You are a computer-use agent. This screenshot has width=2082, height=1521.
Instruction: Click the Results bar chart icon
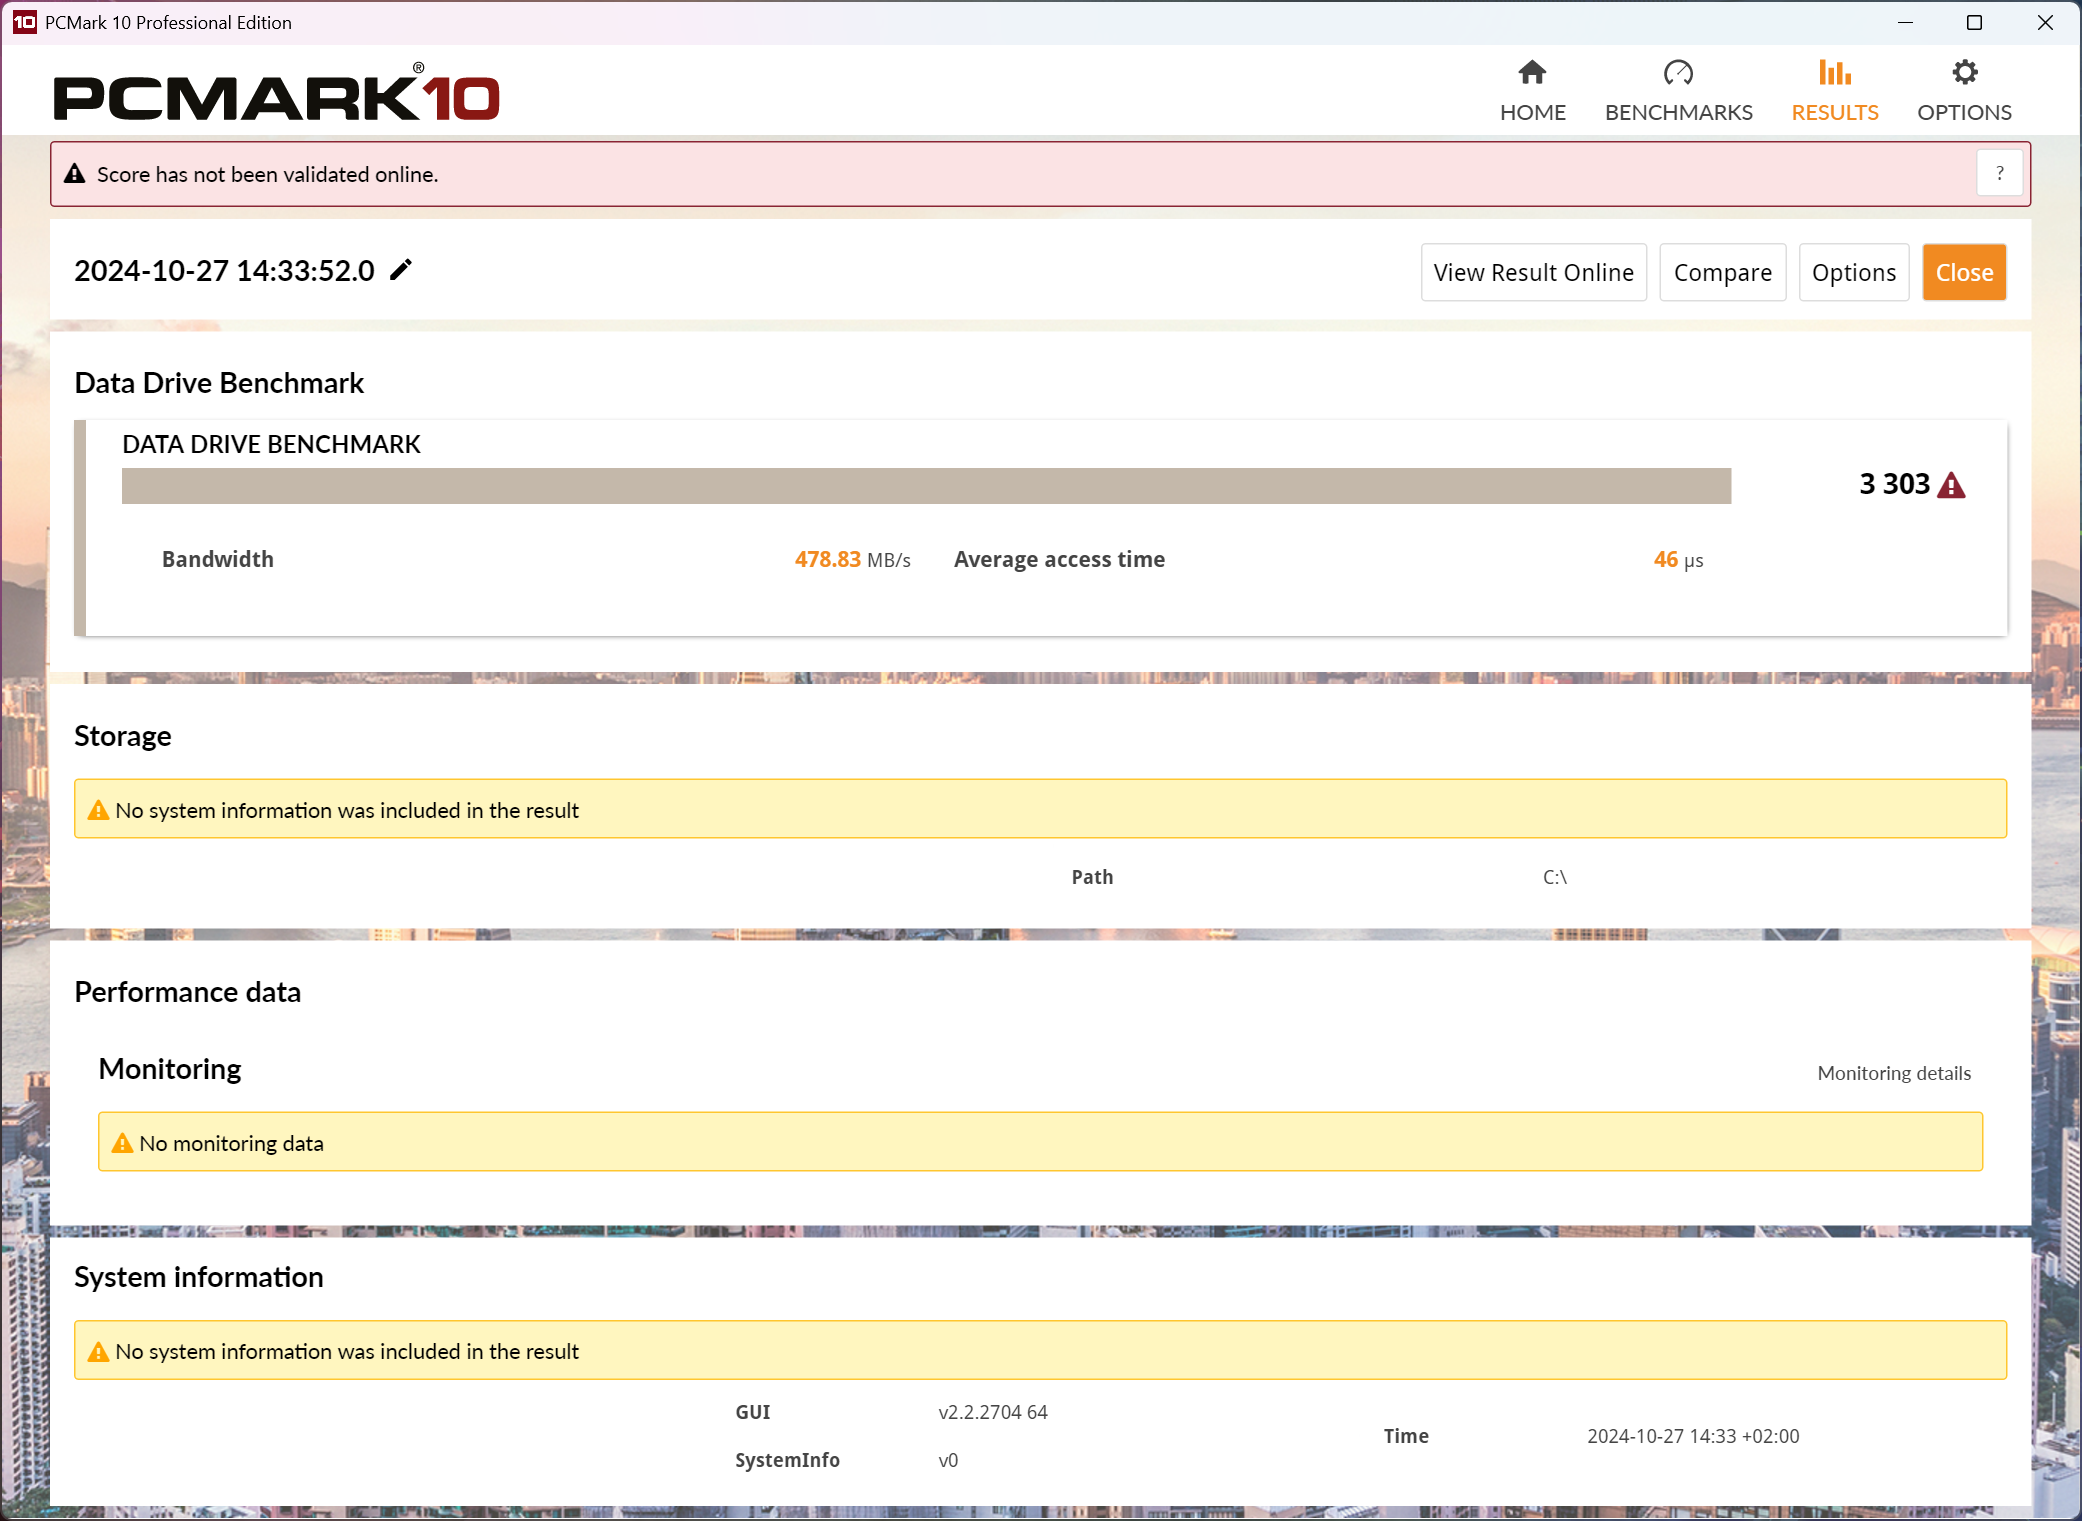tap(1834, 72)
